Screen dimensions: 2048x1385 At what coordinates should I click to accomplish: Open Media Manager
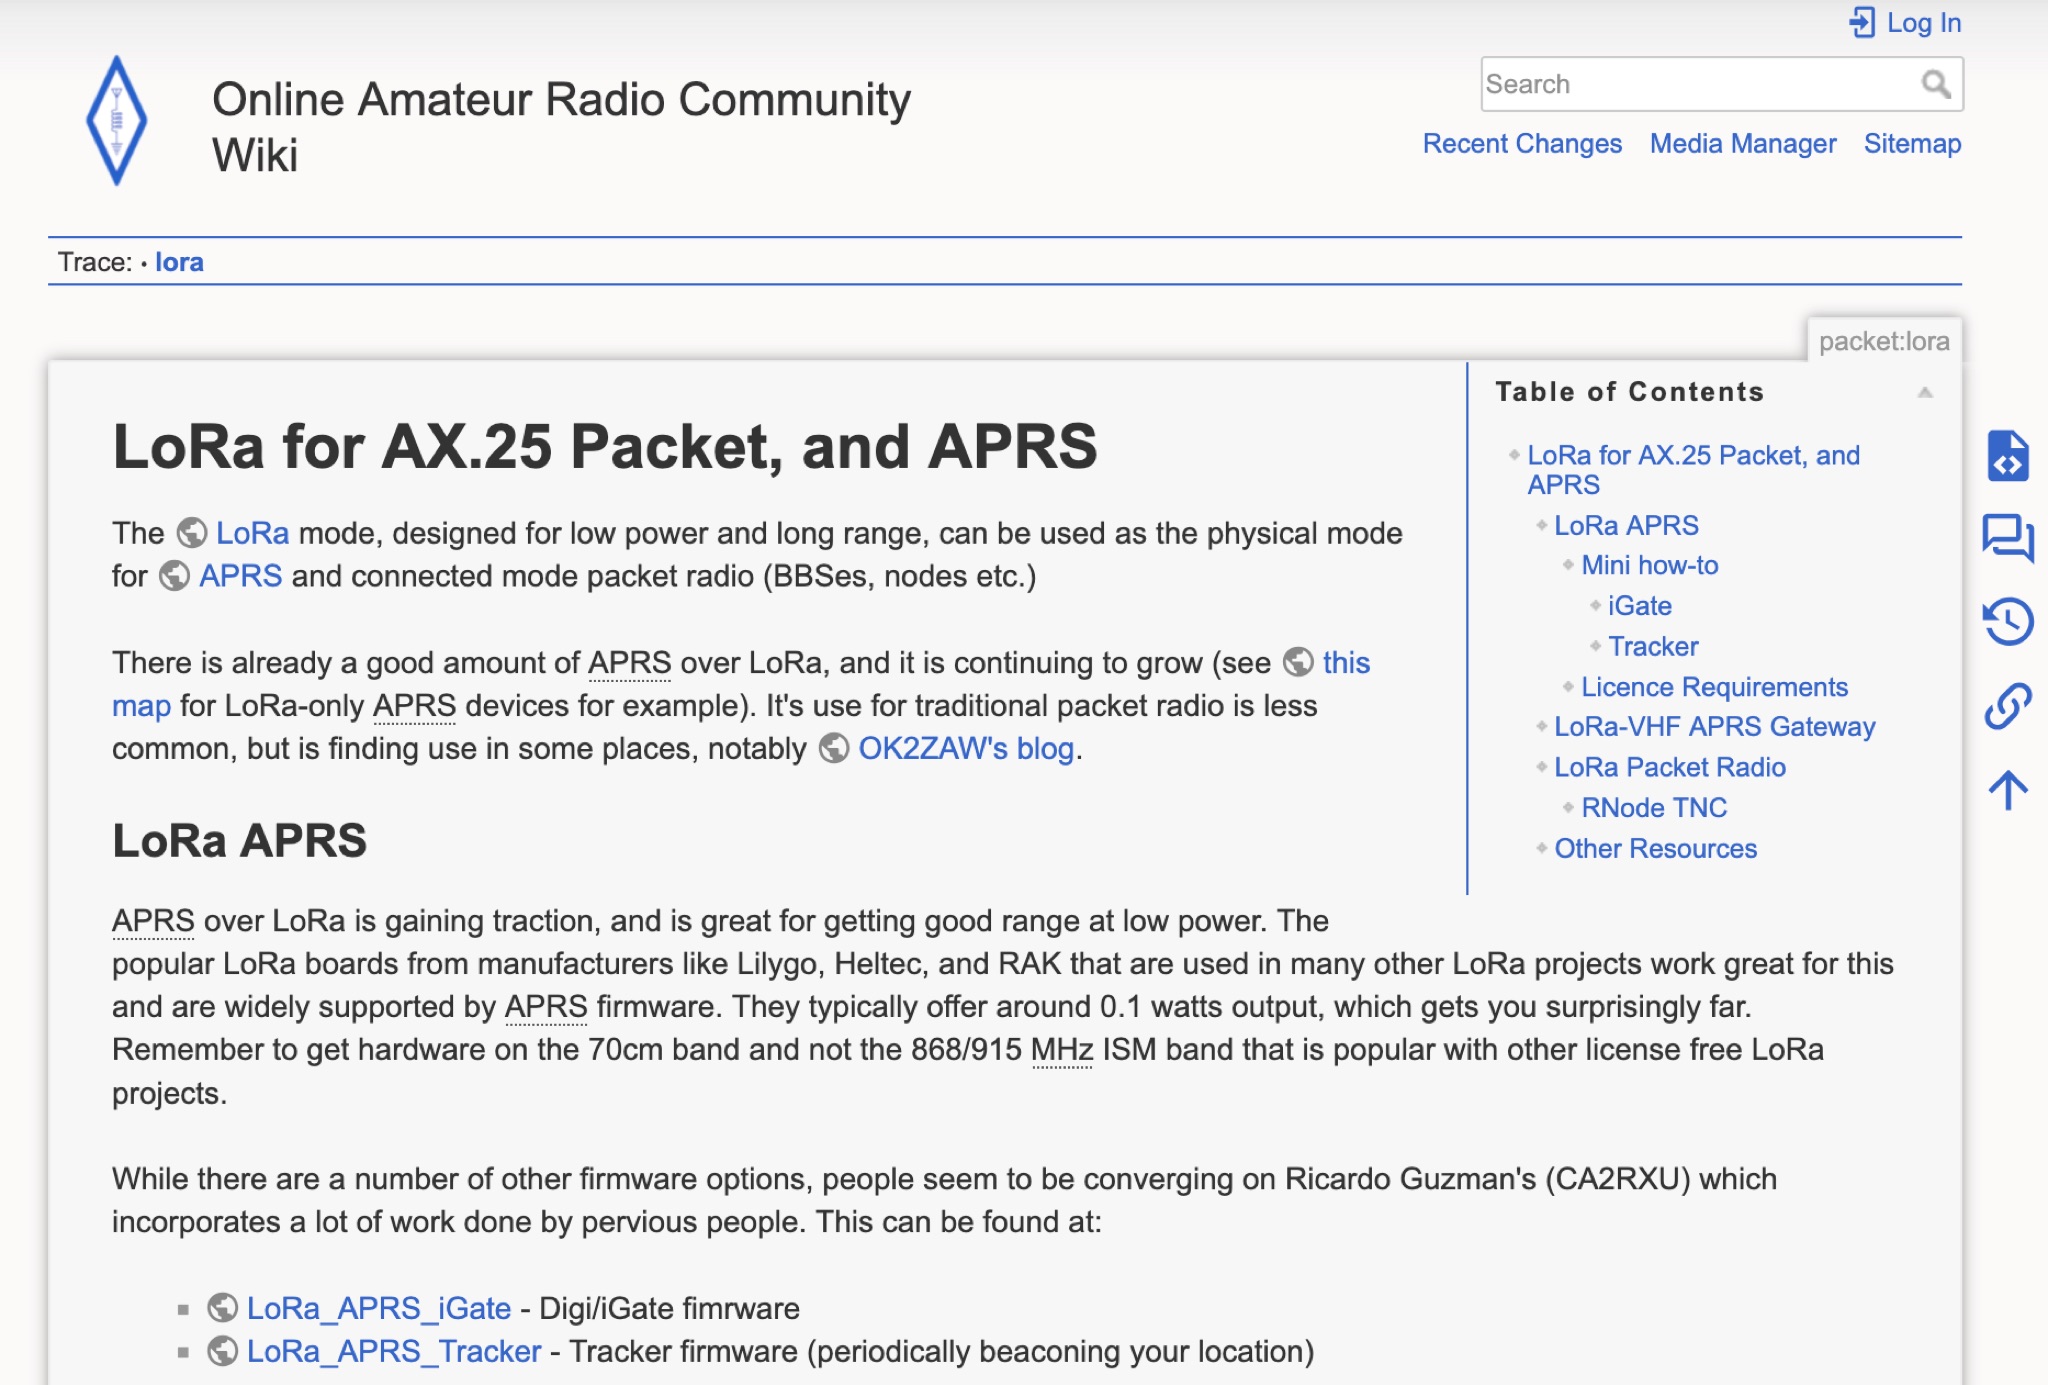click(1742, 144)
